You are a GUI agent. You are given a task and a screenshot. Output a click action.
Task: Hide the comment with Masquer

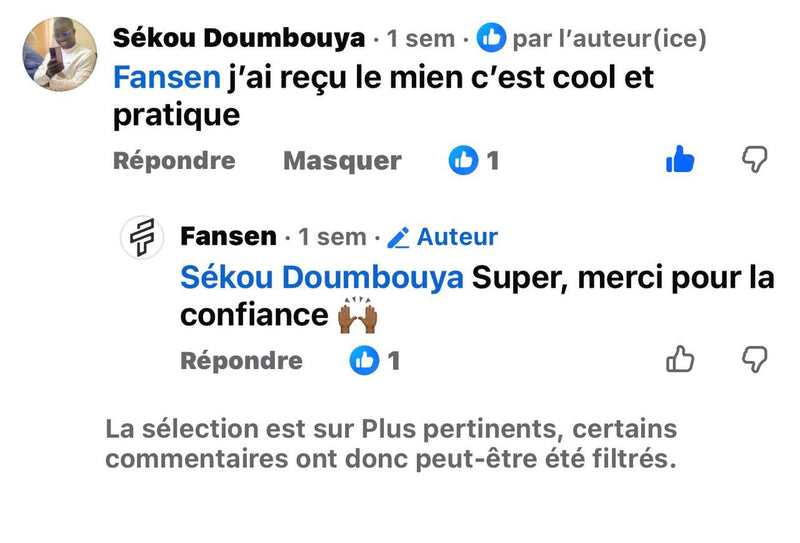tap(342, 160)
